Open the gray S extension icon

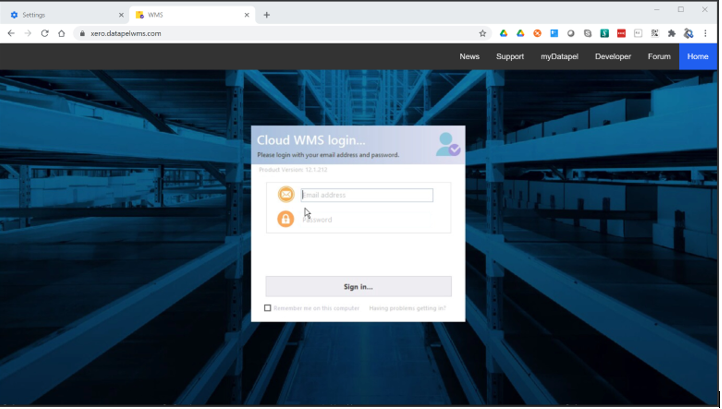pos(588,33)
